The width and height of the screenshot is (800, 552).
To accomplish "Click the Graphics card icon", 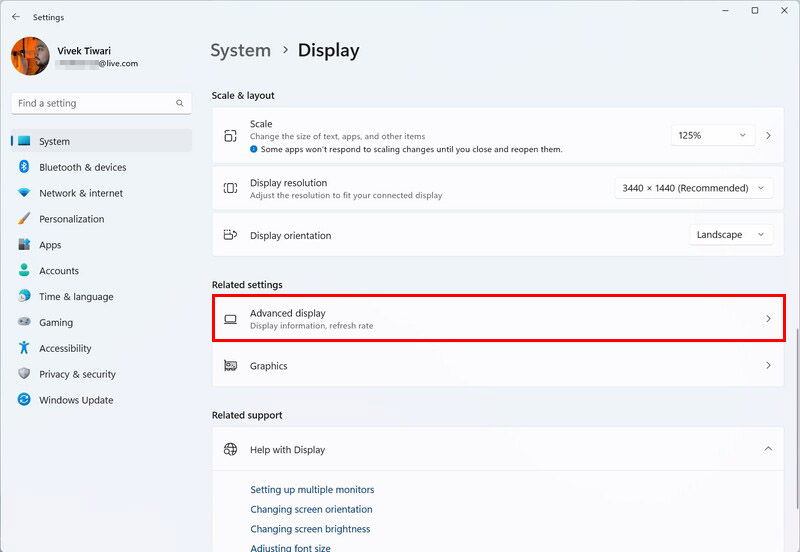I will pos(230,366).
